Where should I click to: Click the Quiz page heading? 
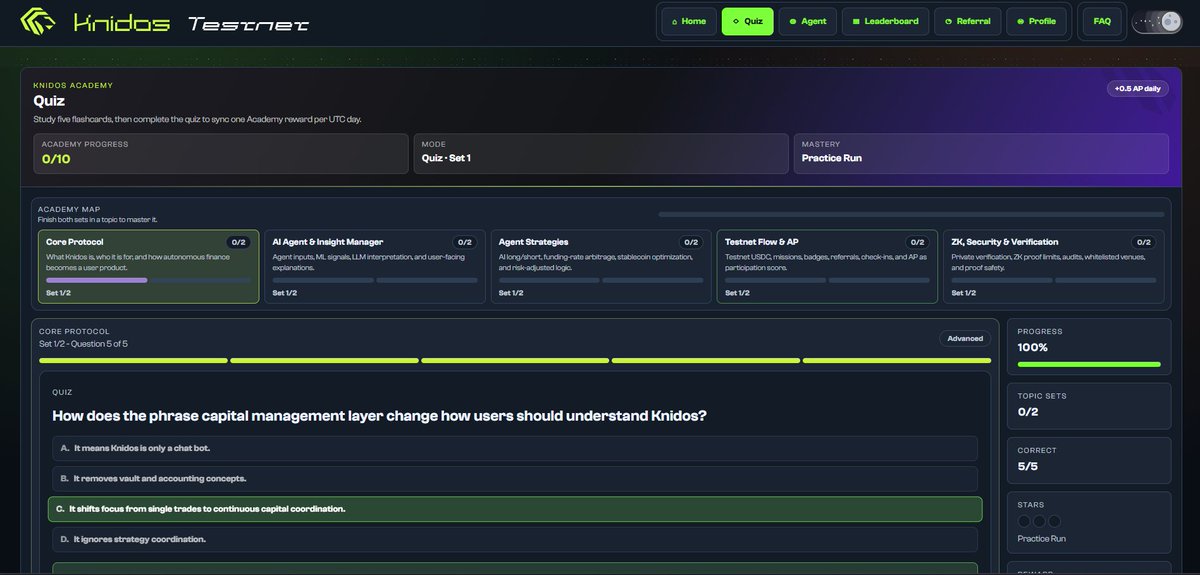[x=49, y=101]
